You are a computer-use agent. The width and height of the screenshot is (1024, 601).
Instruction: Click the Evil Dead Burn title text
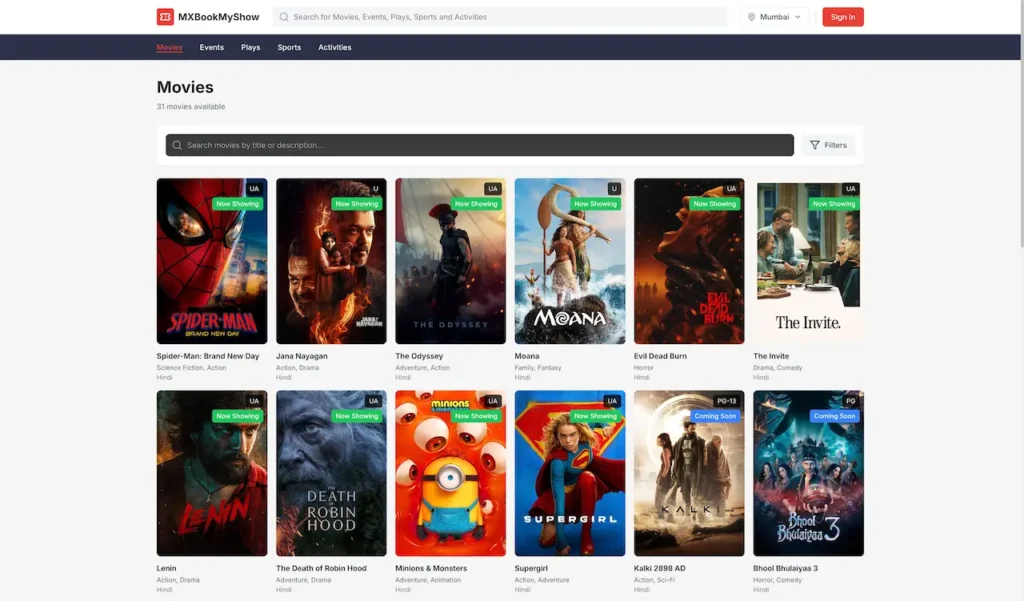(x=660, y=356)
